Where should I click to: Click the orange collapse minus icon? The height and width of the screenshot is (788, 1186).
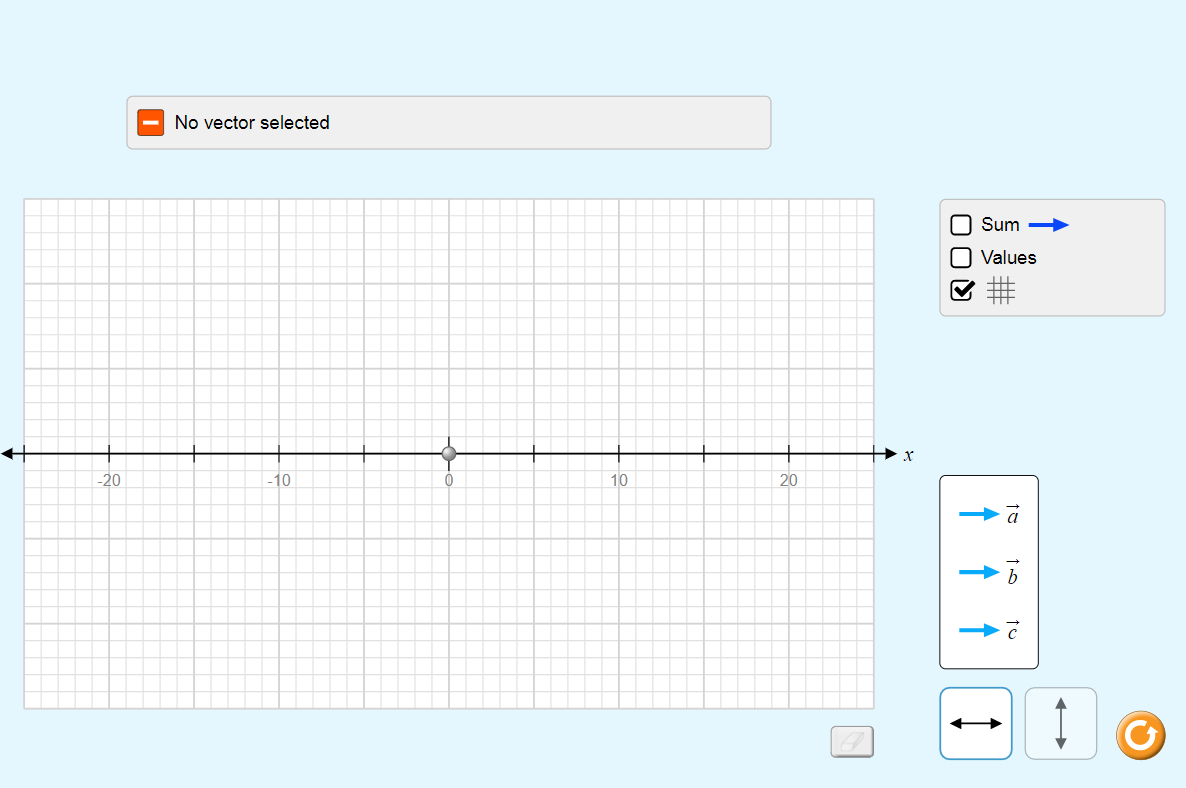151,123
